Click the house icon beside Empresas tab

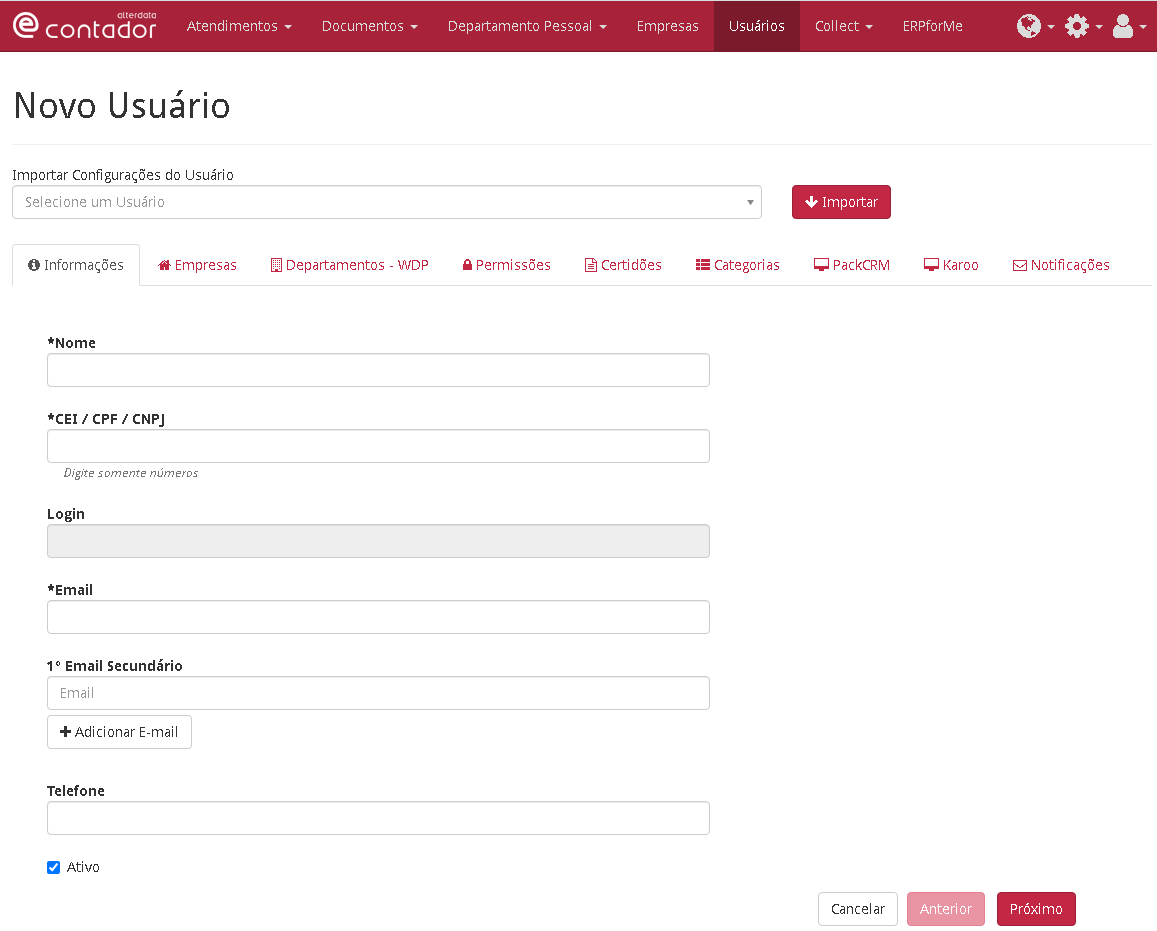[x=165, y=265]
